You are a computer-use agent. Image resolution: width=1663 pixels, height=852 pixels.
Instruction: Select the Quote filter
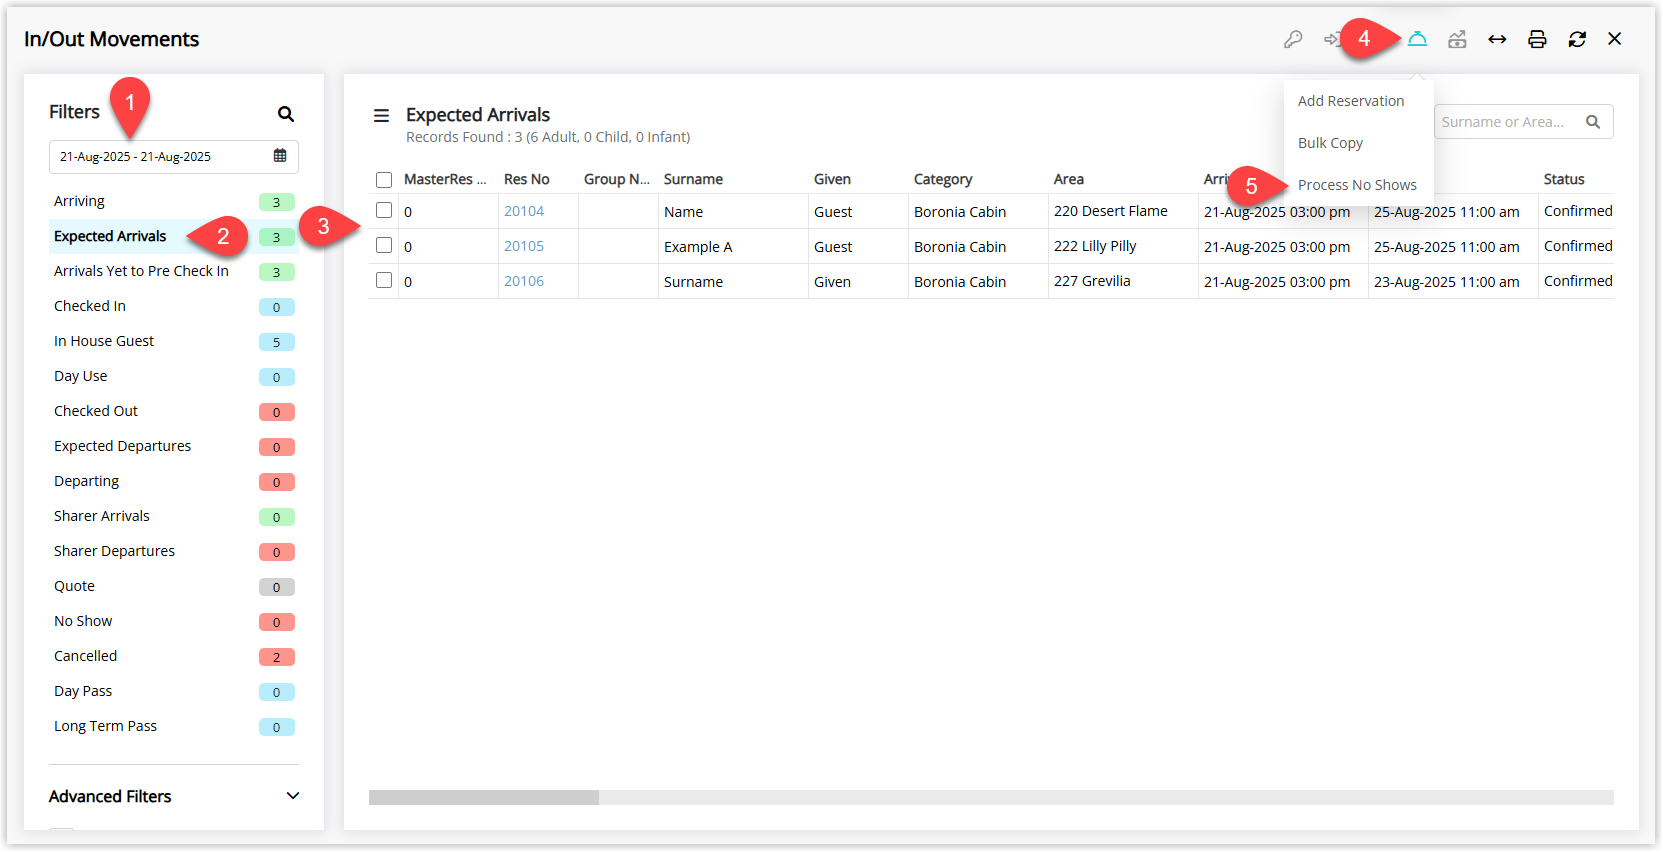click(174, 586)
